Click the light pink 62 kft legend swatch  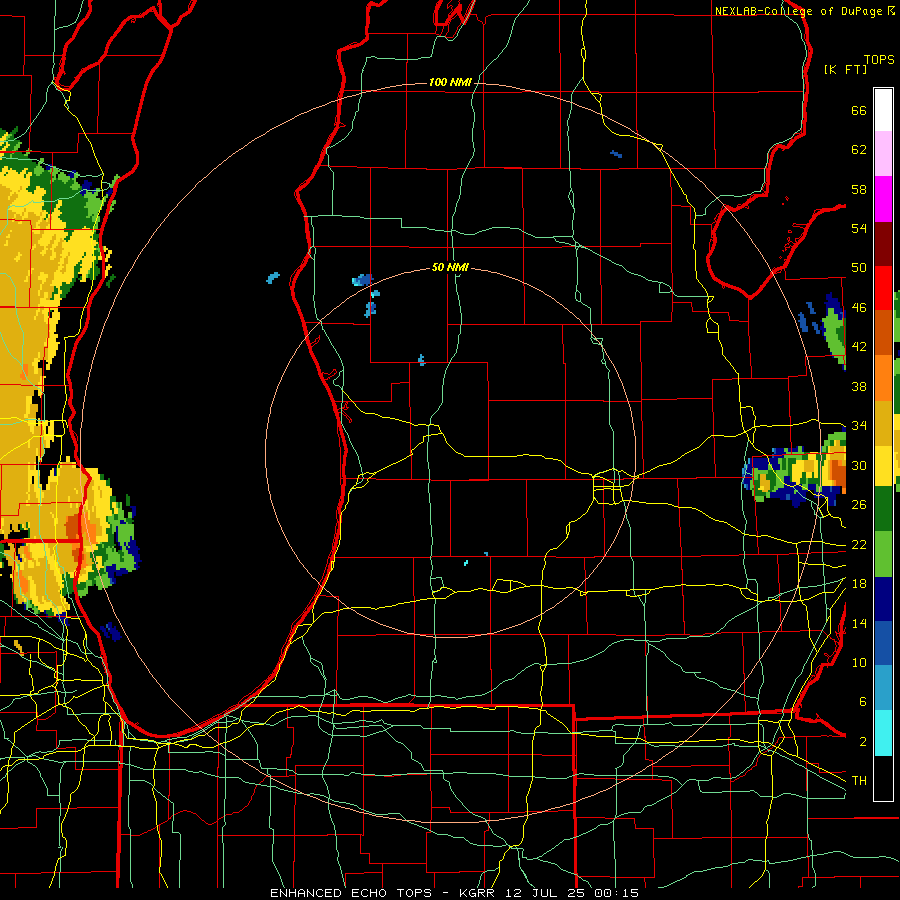click(883, 154)
